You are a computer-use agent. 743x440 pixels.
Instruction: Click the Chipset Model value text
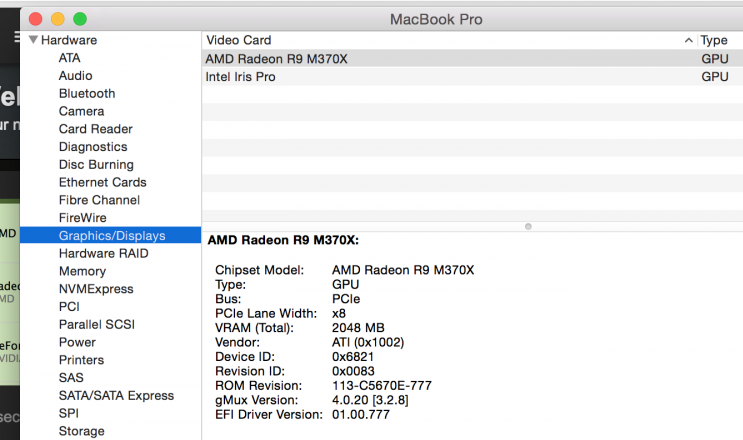tap(403, 270)
